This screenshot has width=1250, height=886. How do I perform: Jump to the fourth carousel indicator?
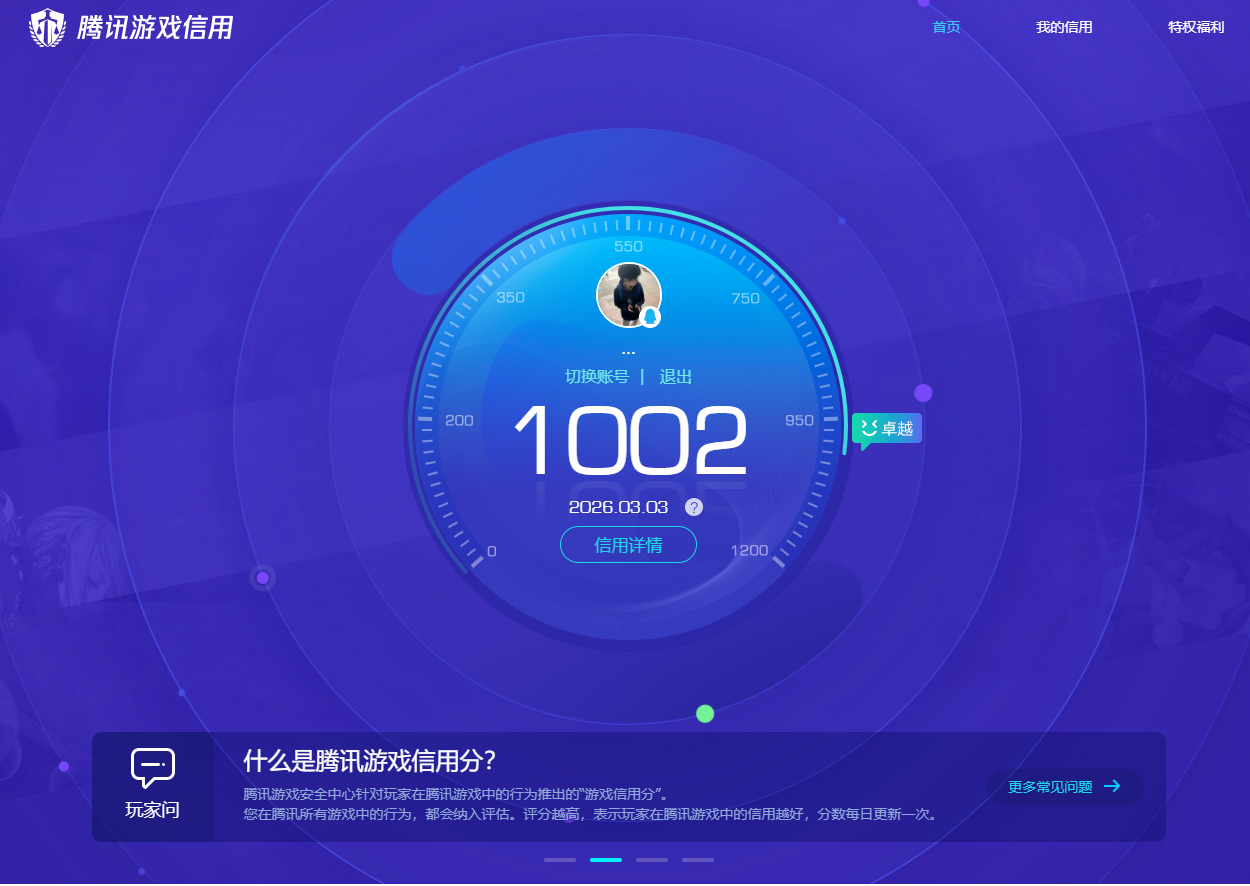point(698,860)
